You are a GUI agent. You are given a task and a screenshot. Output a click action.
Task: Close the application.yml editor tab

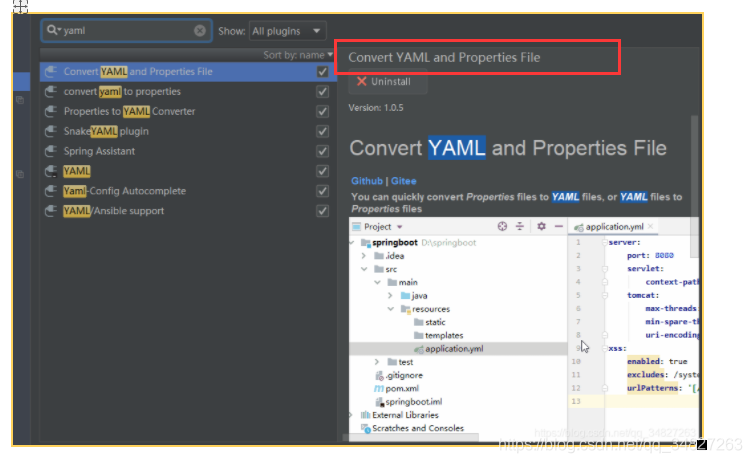651,226
